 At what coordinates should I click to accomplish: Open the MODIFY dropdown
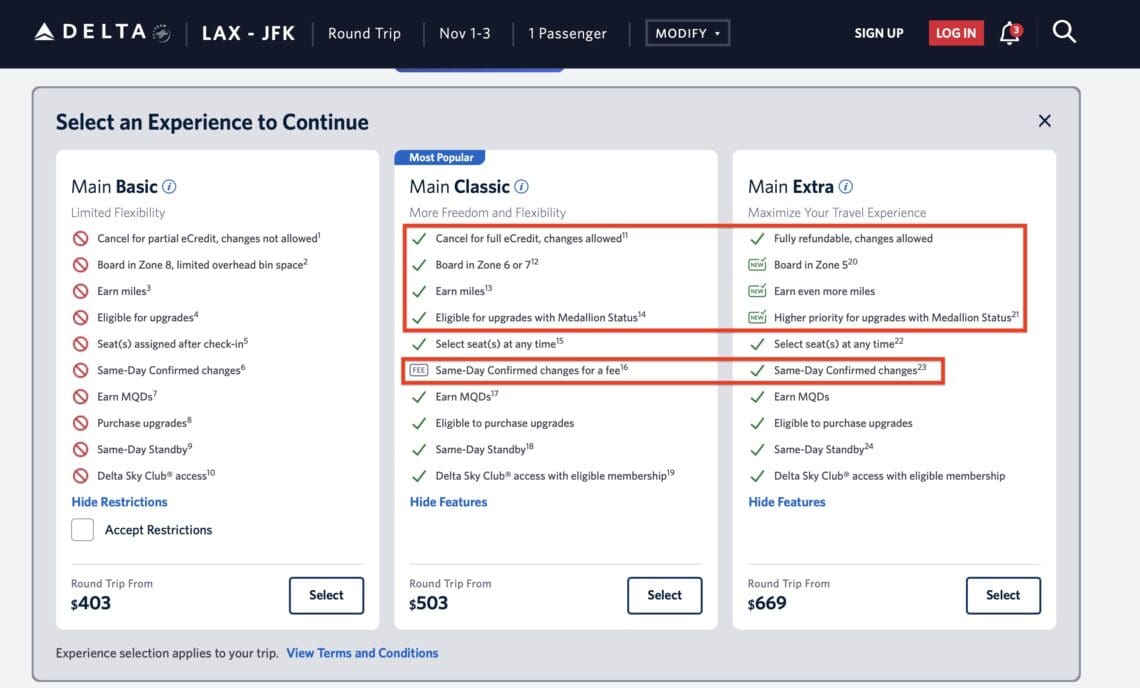pyautogui.click(x=687, y=32)
